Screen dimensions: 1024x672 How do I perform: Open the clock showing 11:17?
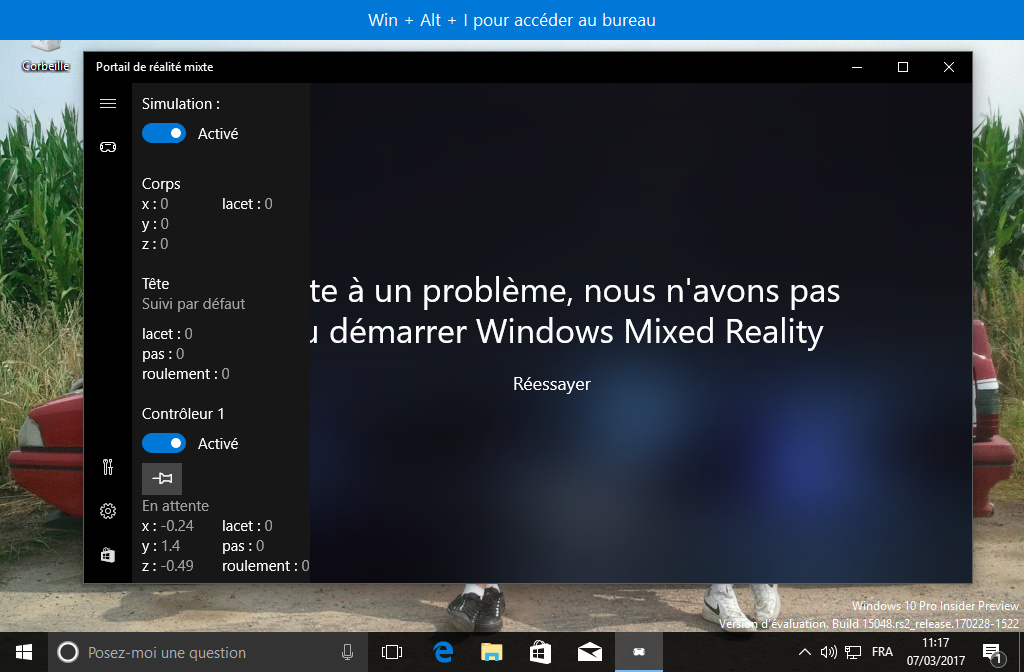pos(936,652)
